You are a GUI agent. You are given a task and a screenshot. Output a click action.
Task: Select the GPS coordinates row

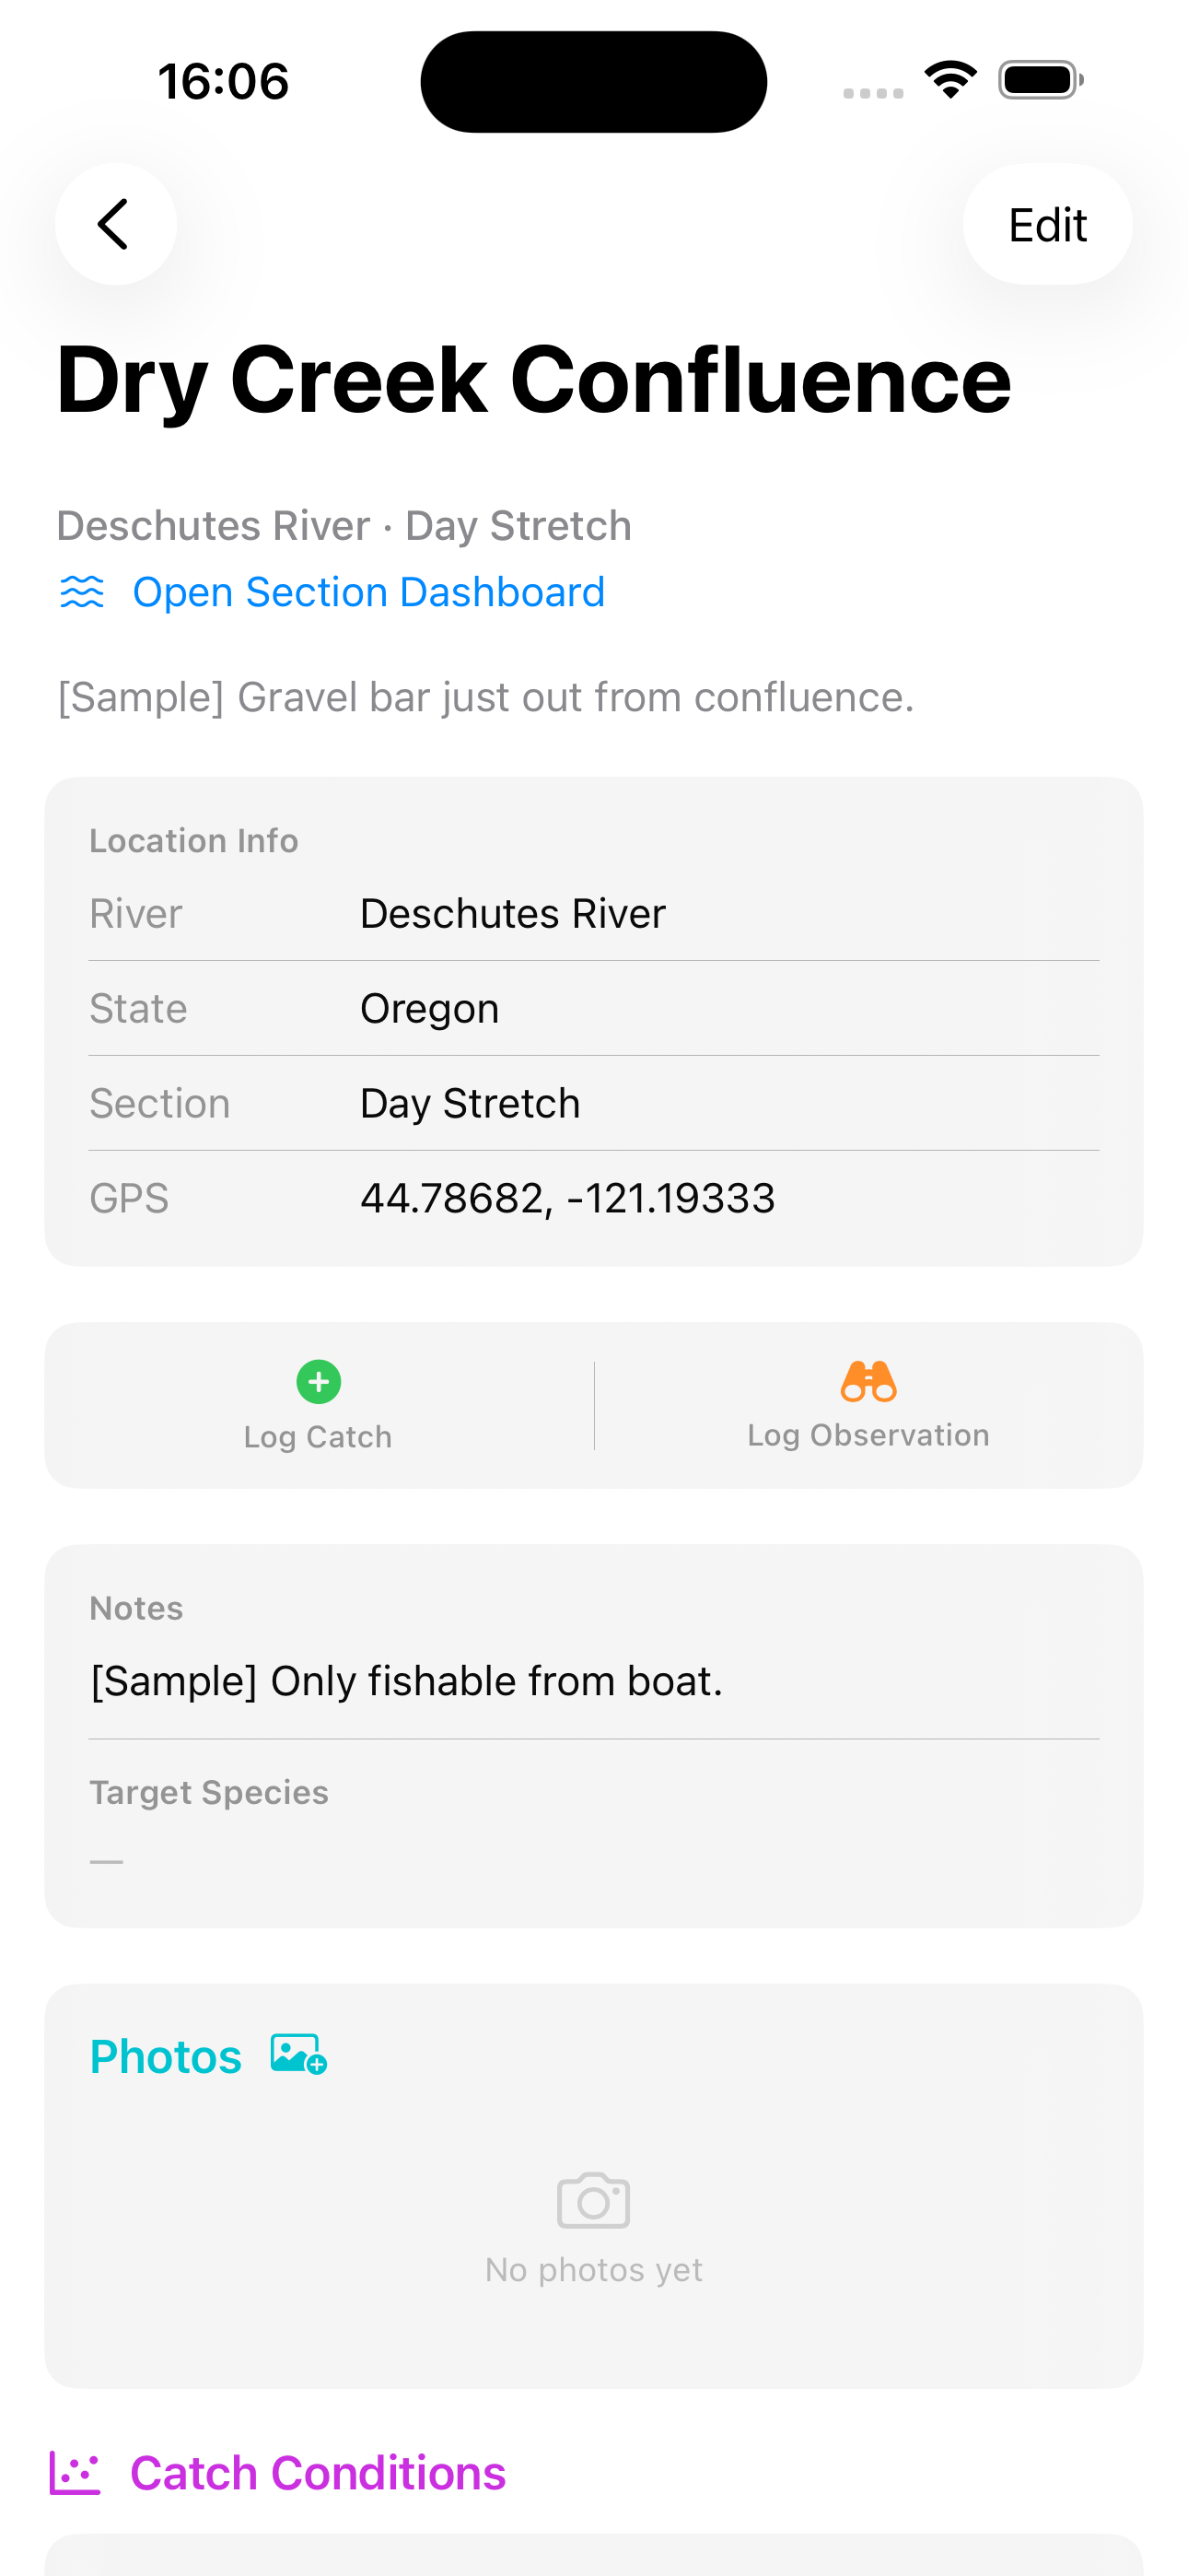point(594,1198)
